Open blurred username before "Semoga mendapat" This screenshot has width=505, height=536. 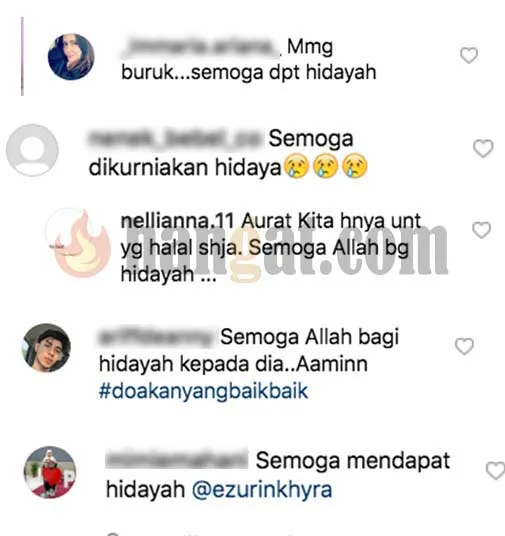[x=177, y=460]
